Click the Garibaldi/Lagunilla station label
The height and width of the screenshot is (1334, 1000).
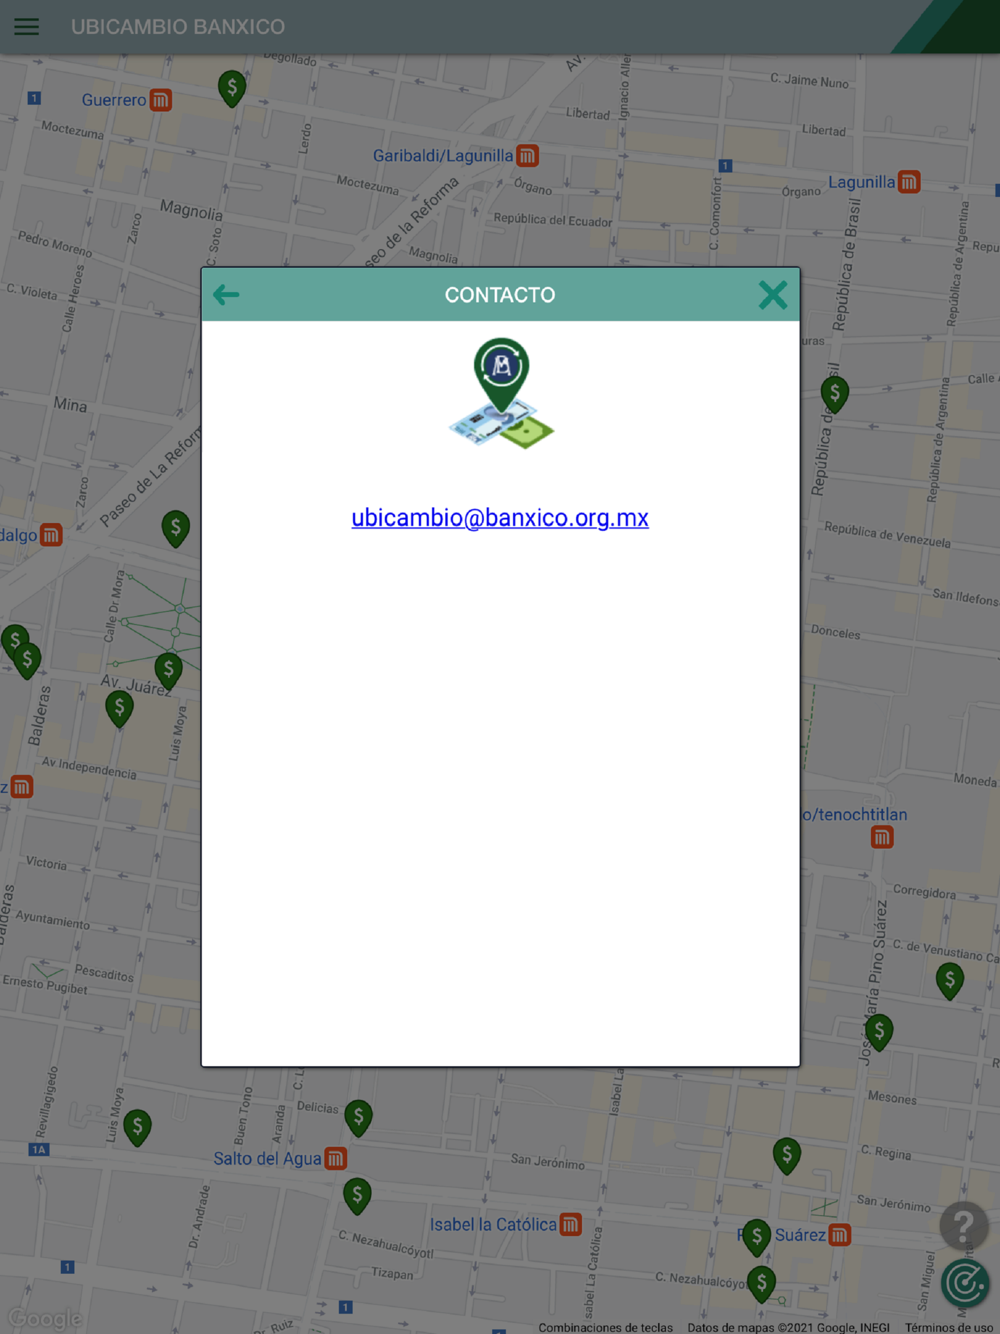click(x=443, y=156)
